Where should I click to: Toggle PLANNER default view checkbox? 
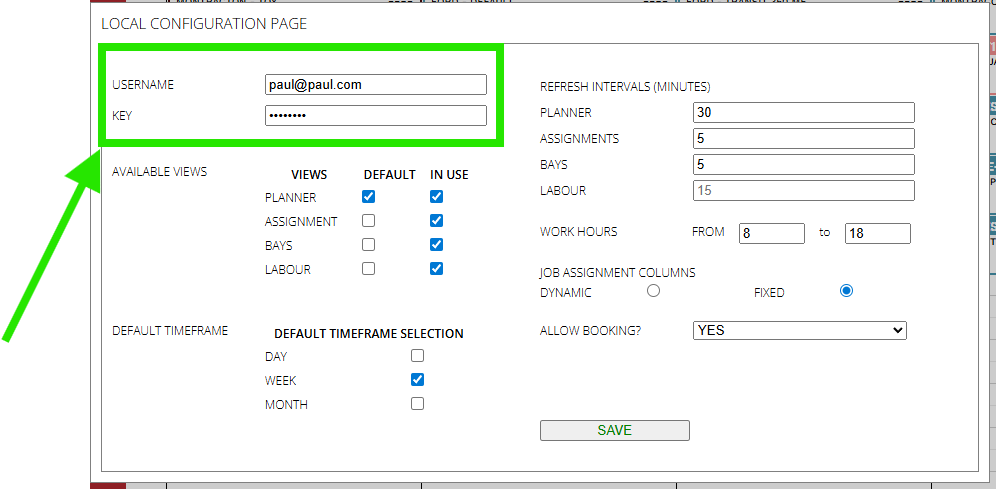[x=368, y=197]
